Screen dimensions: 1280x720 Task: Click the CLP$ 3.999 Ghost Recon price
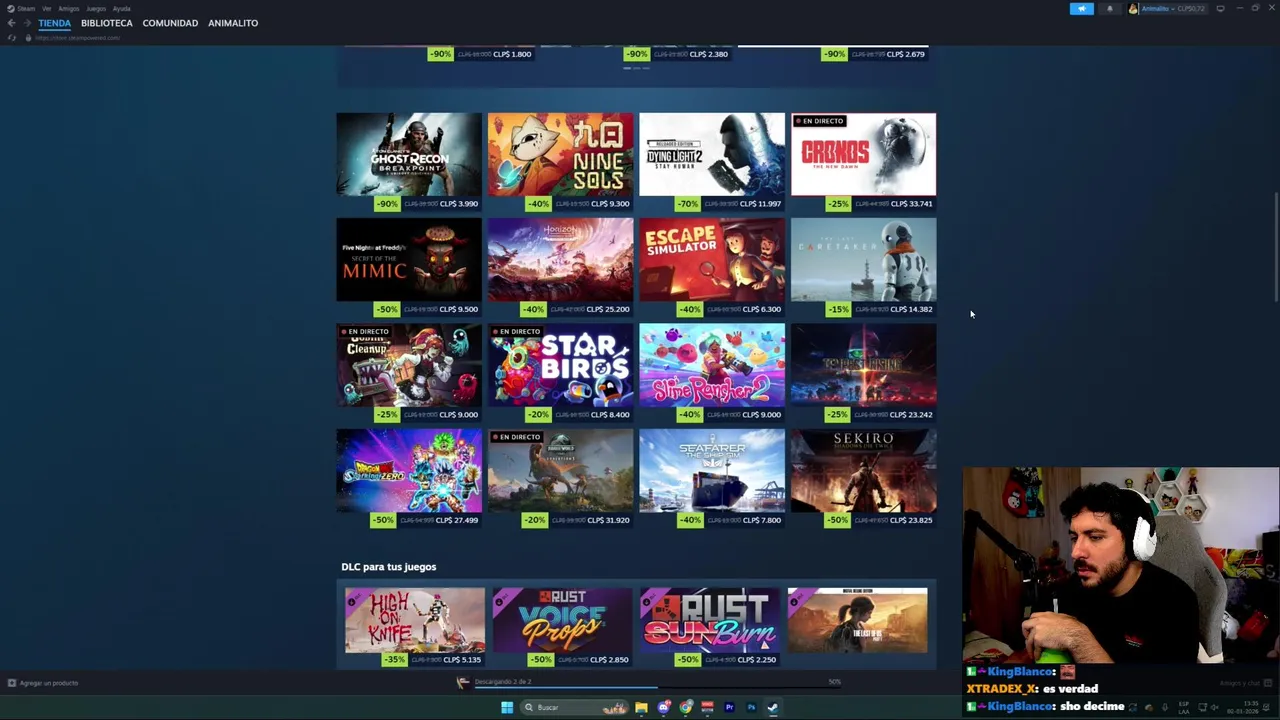point(458,204)
